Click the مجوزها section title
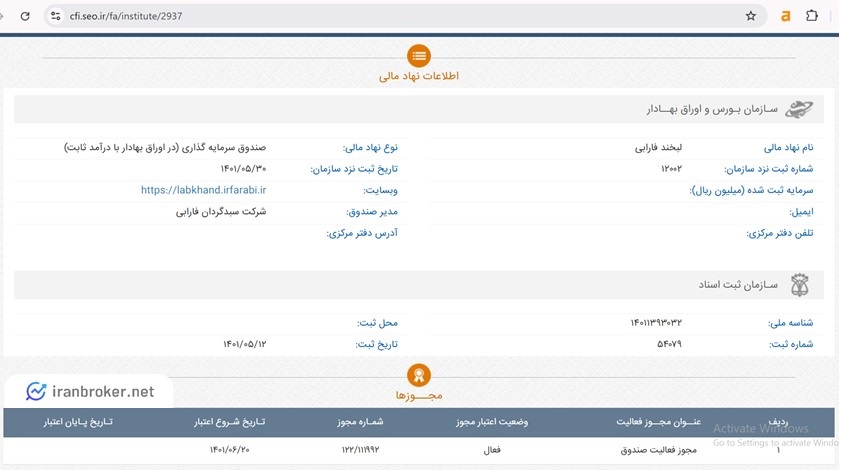 [x=419, y=396]
